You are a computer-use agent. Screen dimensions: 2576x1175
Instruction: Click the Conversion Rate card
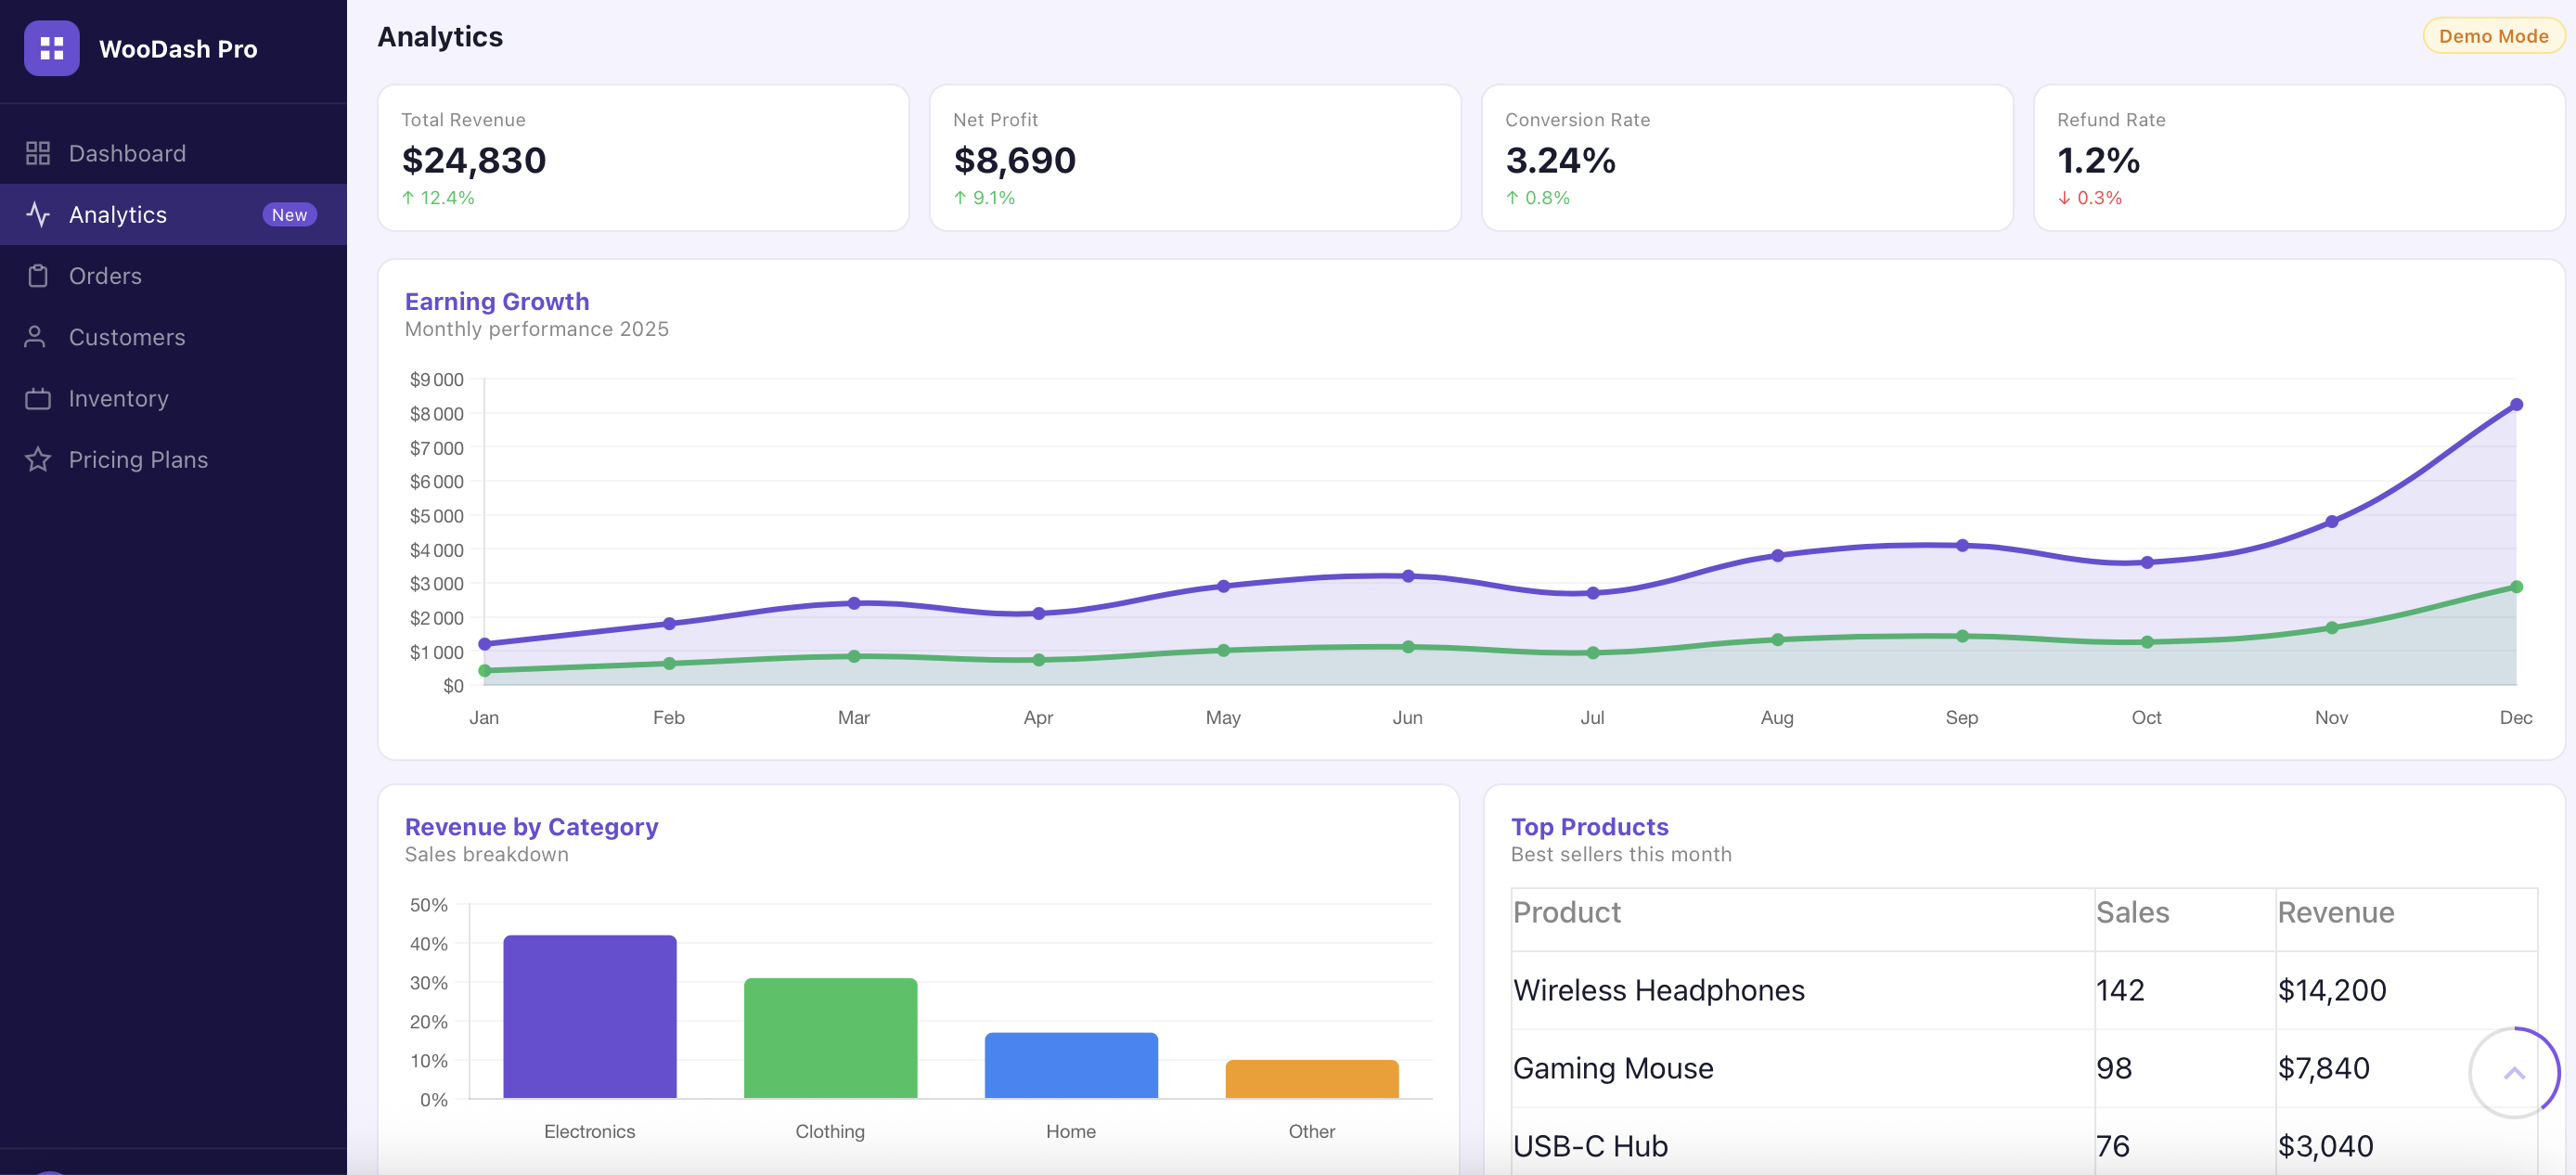click(x=1746, y=158)
